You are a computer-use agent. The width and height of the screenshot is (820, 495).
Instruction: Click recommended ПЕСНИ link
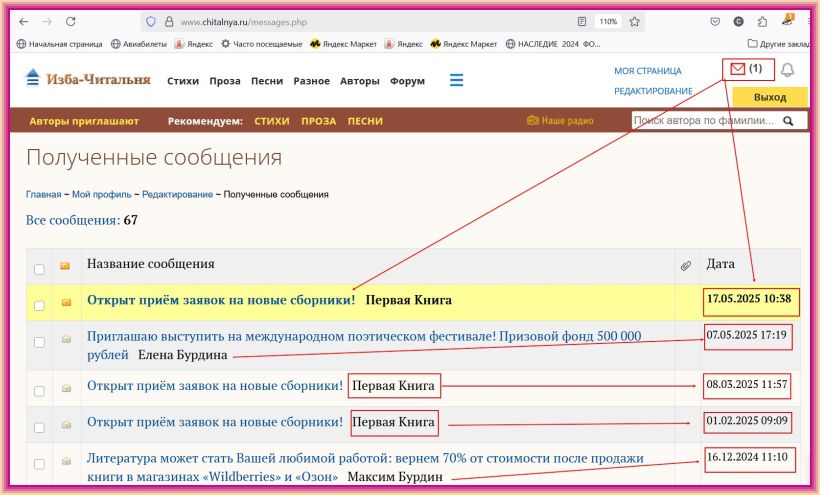pos(365,121)
